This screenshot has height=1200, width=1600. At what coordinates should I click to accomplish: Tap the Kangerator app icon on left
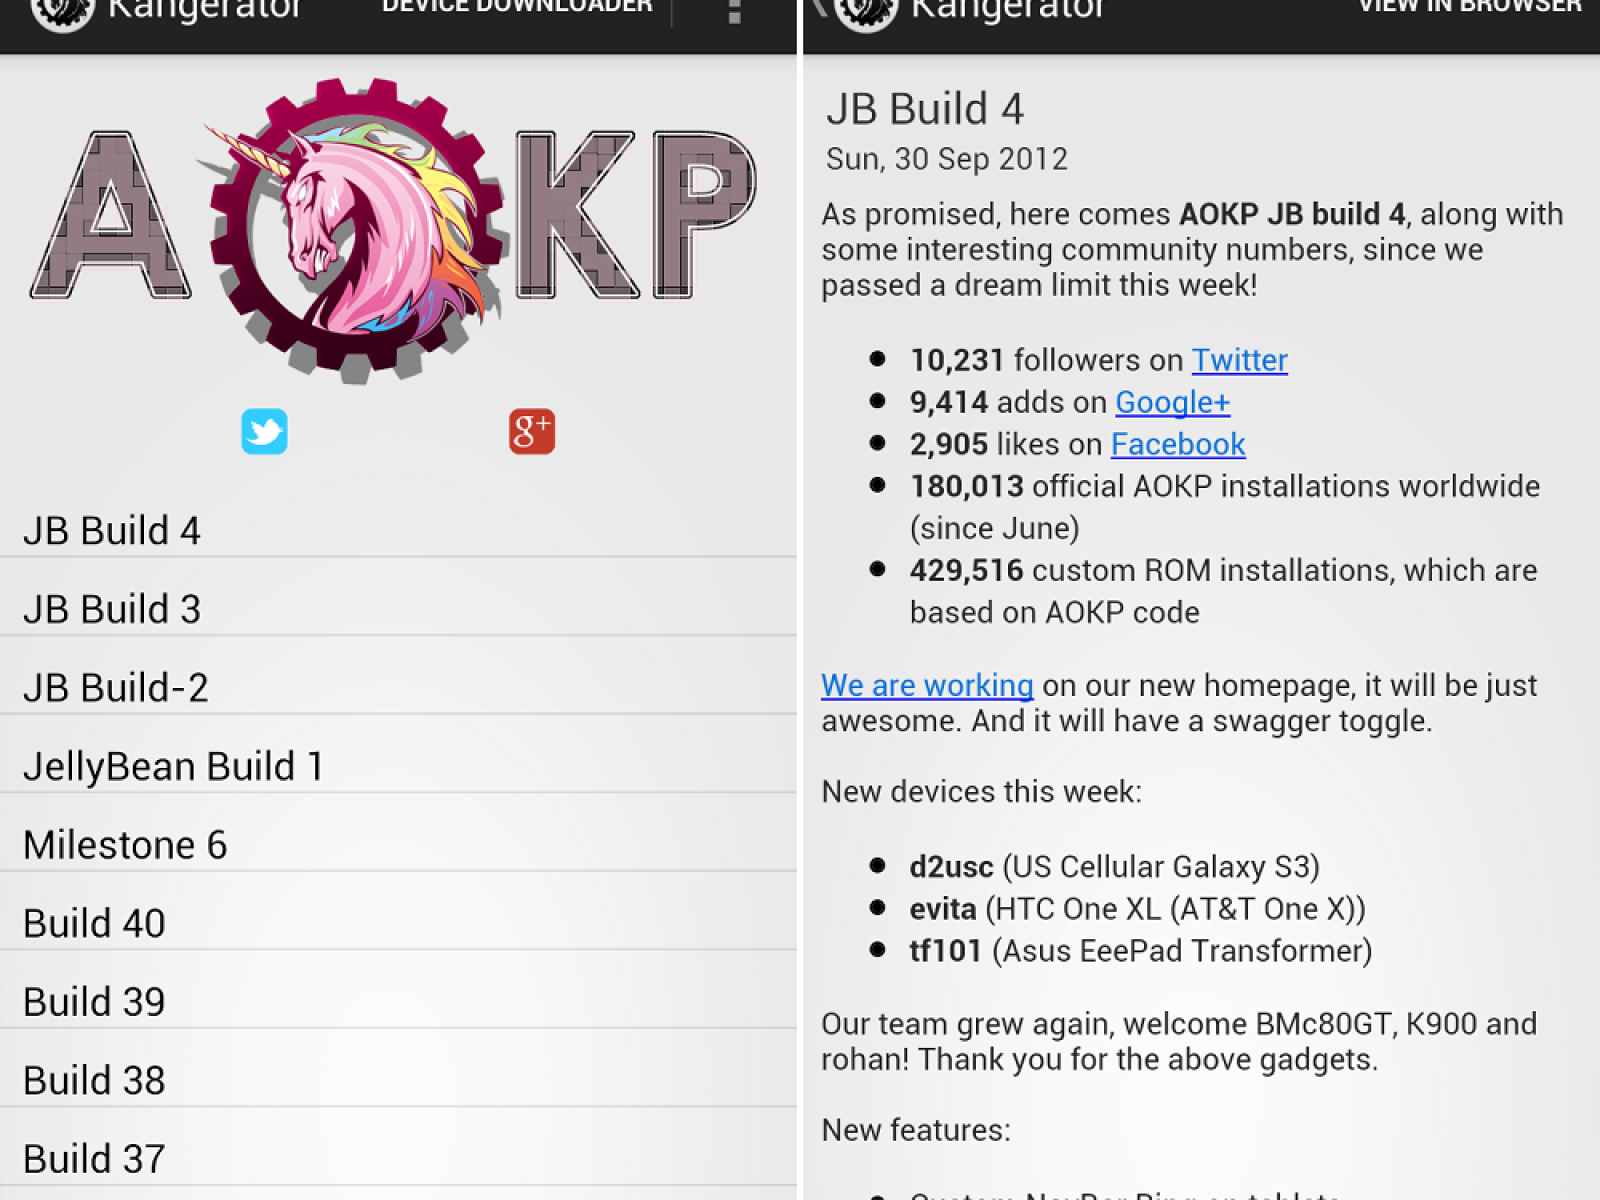click(62, 12)
